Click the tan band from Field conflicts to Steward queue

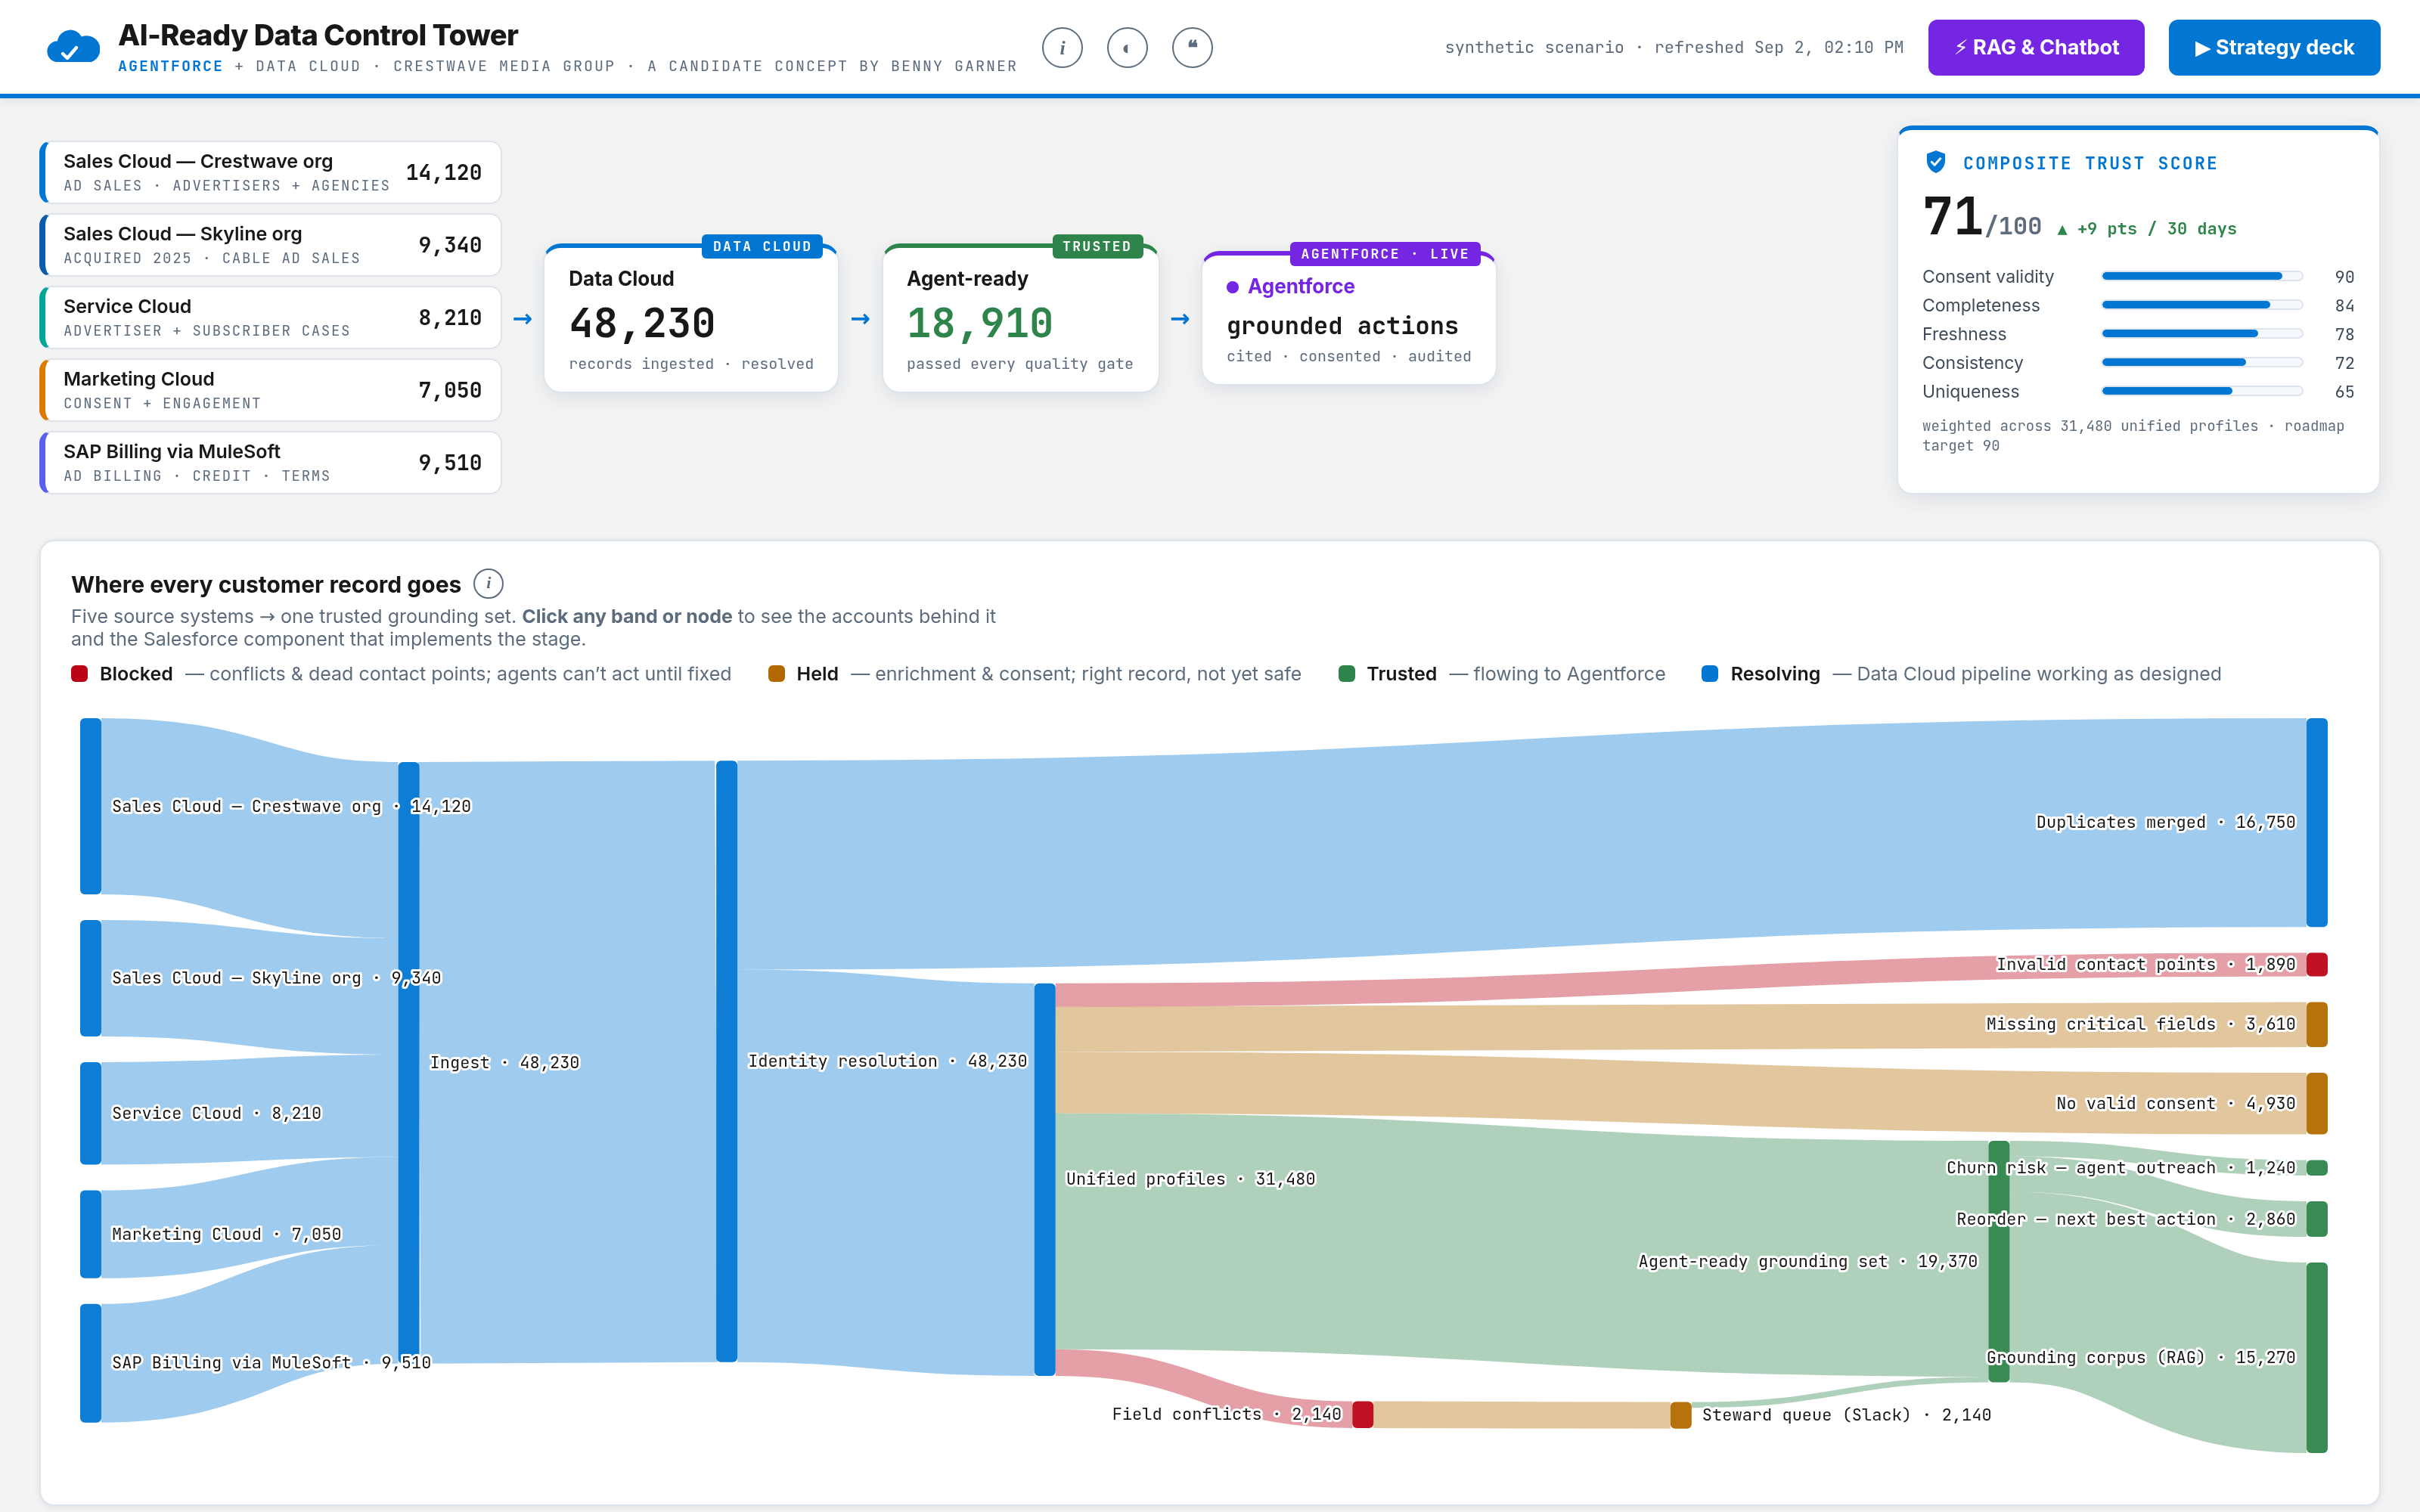click(x=1522, y=1414)
